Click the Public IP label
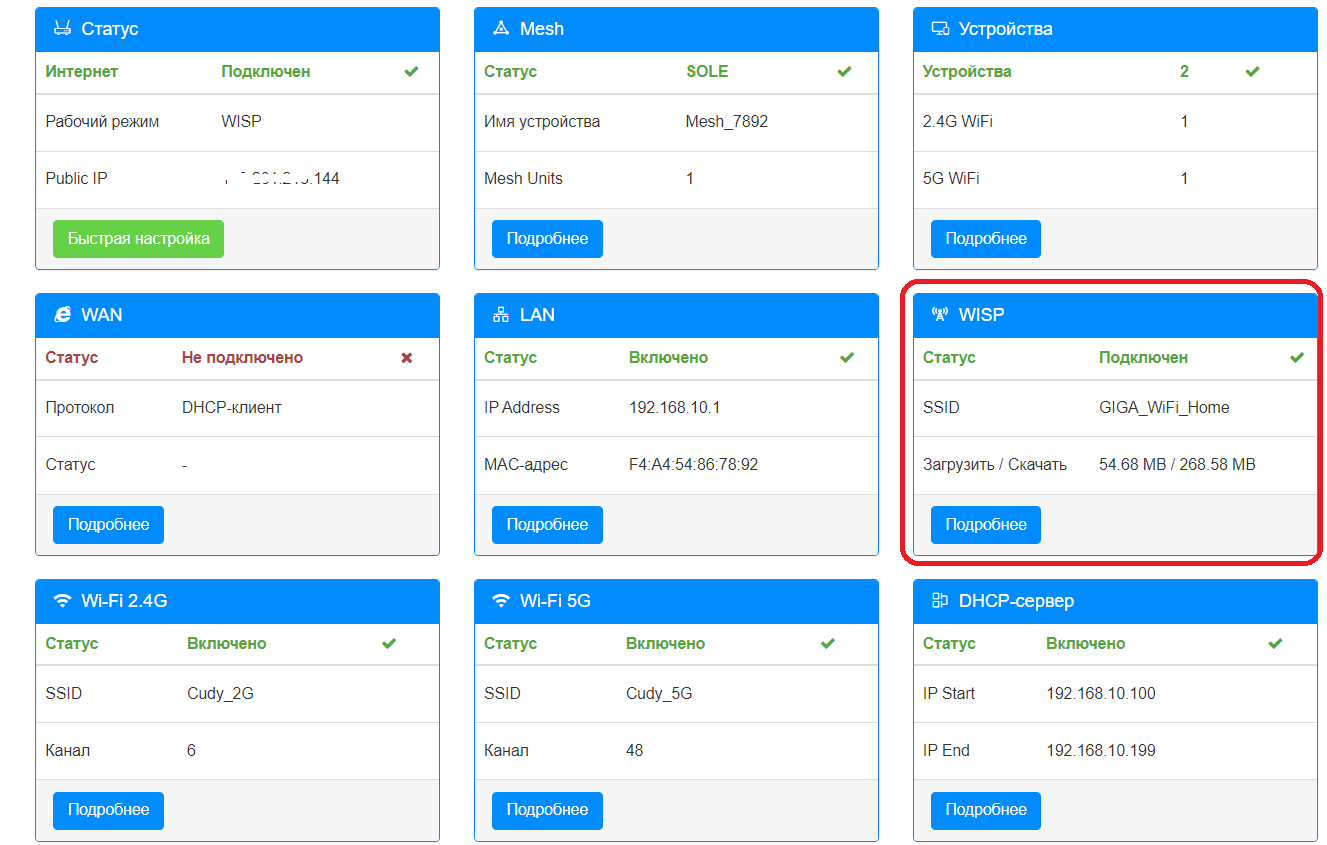This screenshot has height=845, width=1327. tap(77, 179)
